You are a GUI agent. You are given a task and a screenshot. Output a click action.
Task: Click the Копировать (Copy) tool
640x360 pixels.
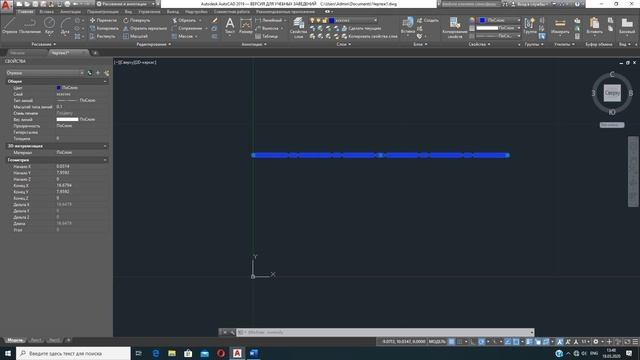(104, 28)
